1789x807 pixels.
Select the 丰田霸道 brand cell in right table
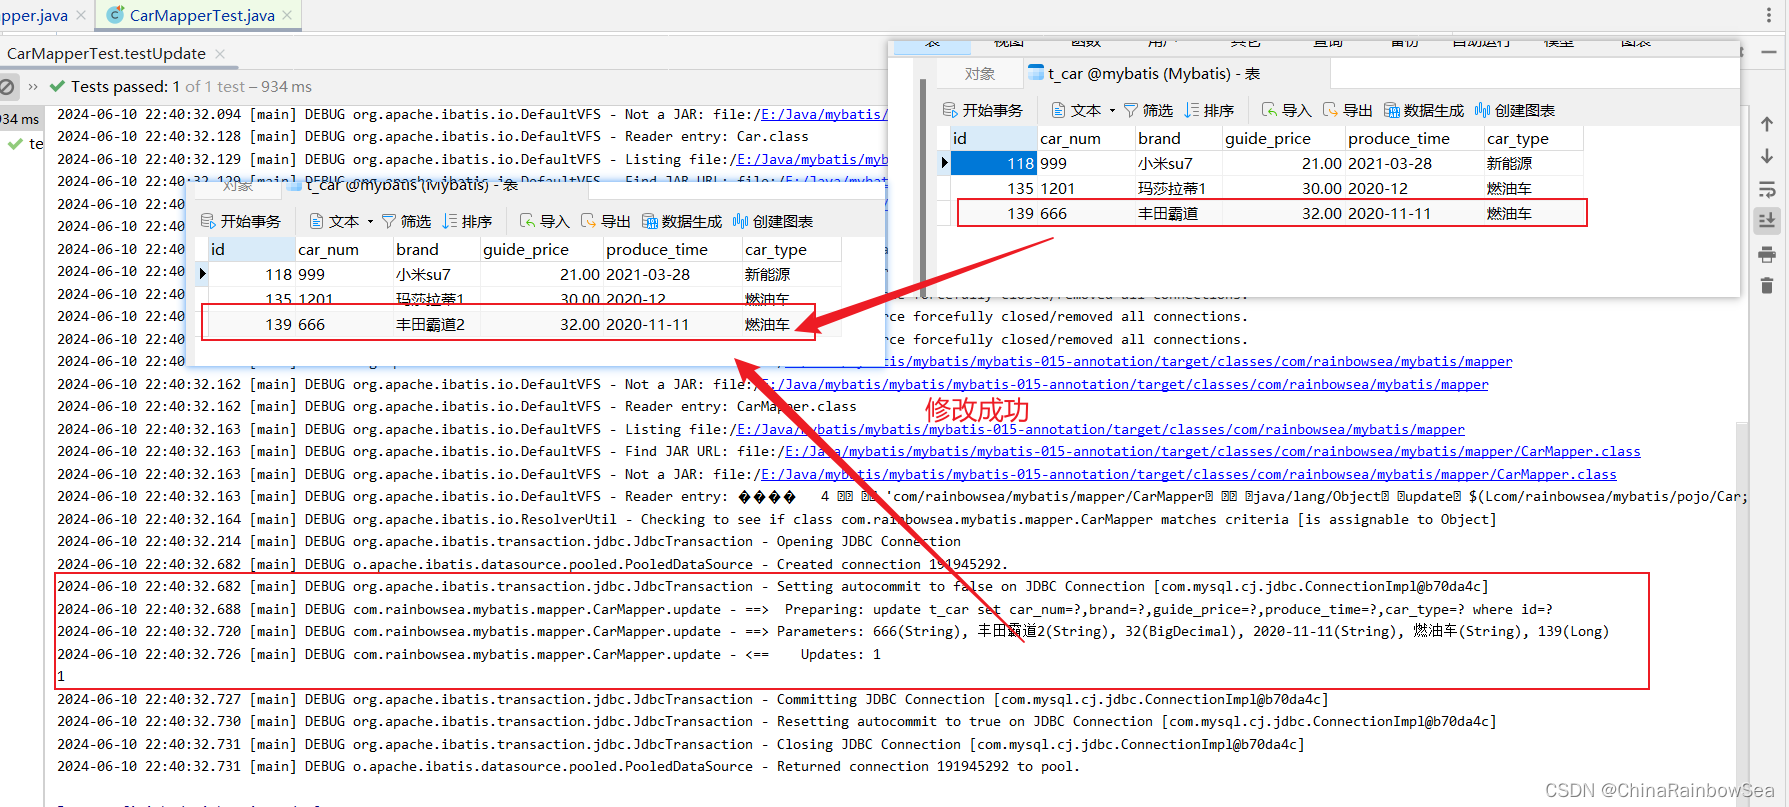1178,213
